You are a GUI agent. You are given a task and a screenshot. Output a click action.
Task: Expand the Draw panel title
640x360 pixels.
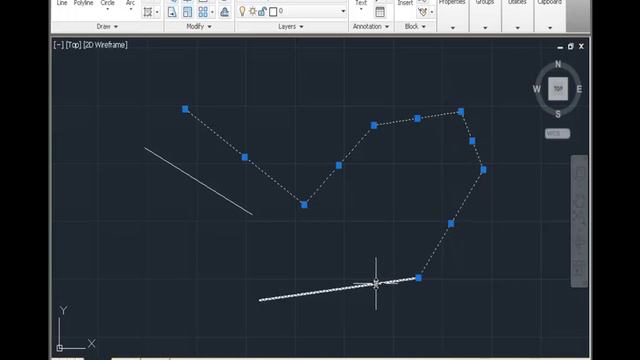107,27
